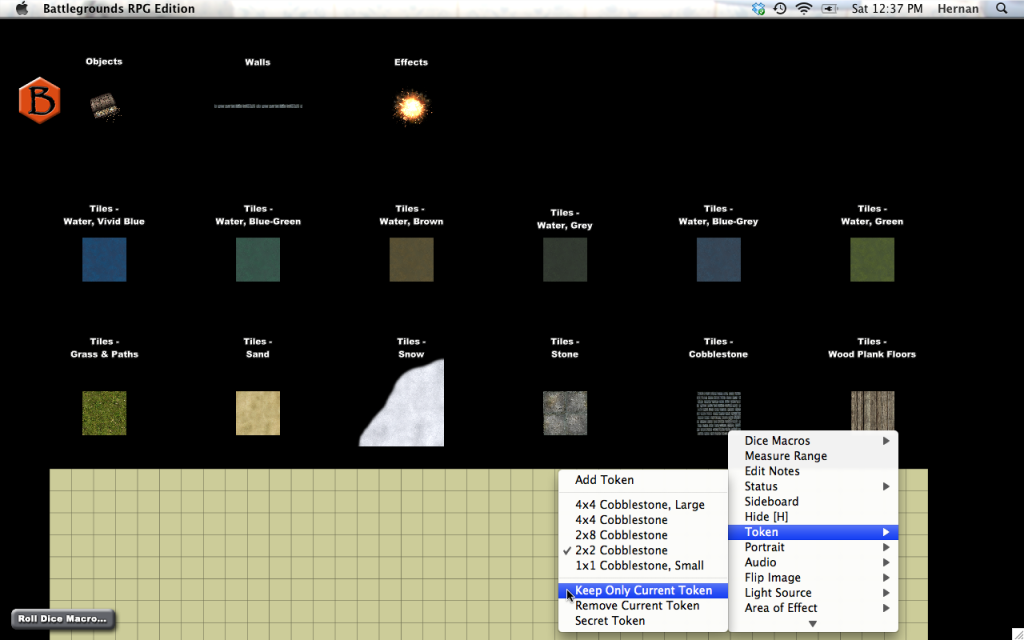The width and height of the screenshot is (1024, 640).
Task: Switch token to 4x4 Cobblestone, Large
Action: (x=639, y=505)
